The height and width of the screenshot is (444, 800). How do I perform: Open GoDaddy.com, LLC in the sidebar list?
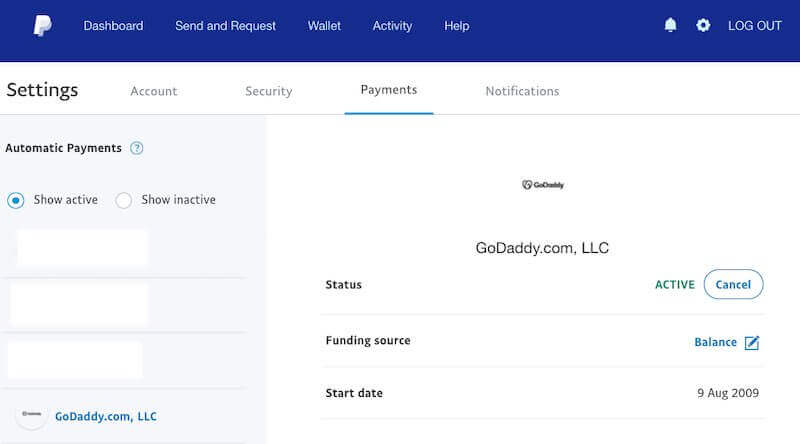point(106,416)
